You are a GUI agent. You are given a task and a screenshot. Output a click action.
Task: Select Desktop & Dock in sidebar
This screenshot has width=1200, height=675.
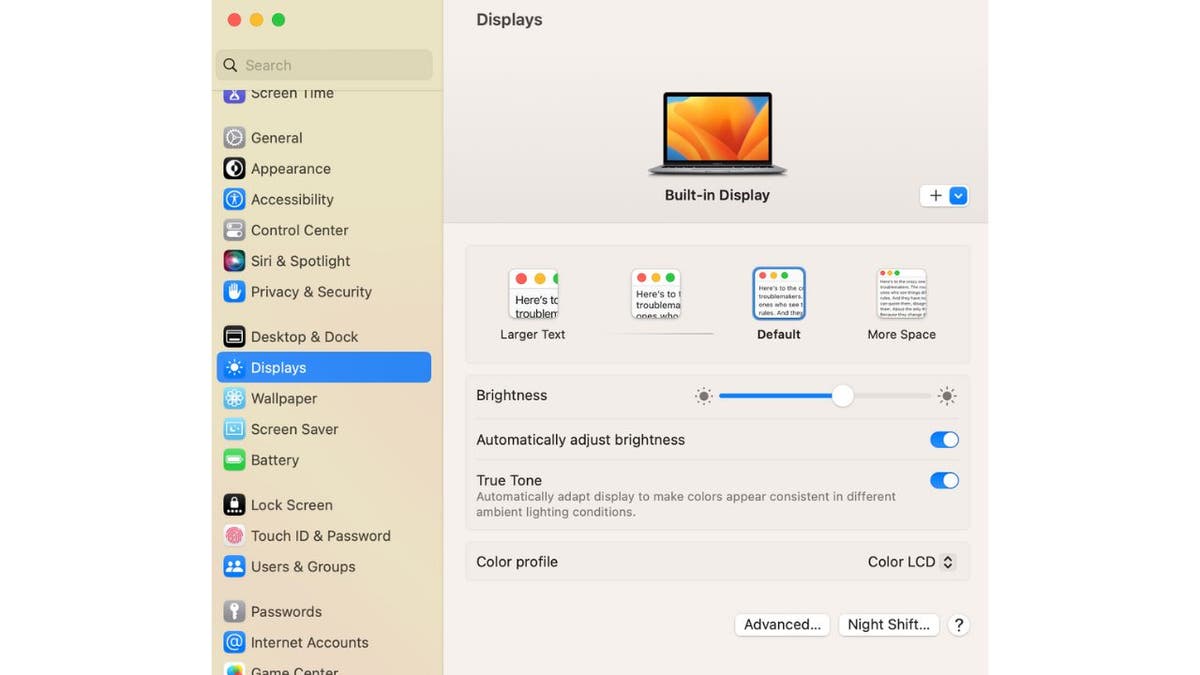tap(324, 337)
